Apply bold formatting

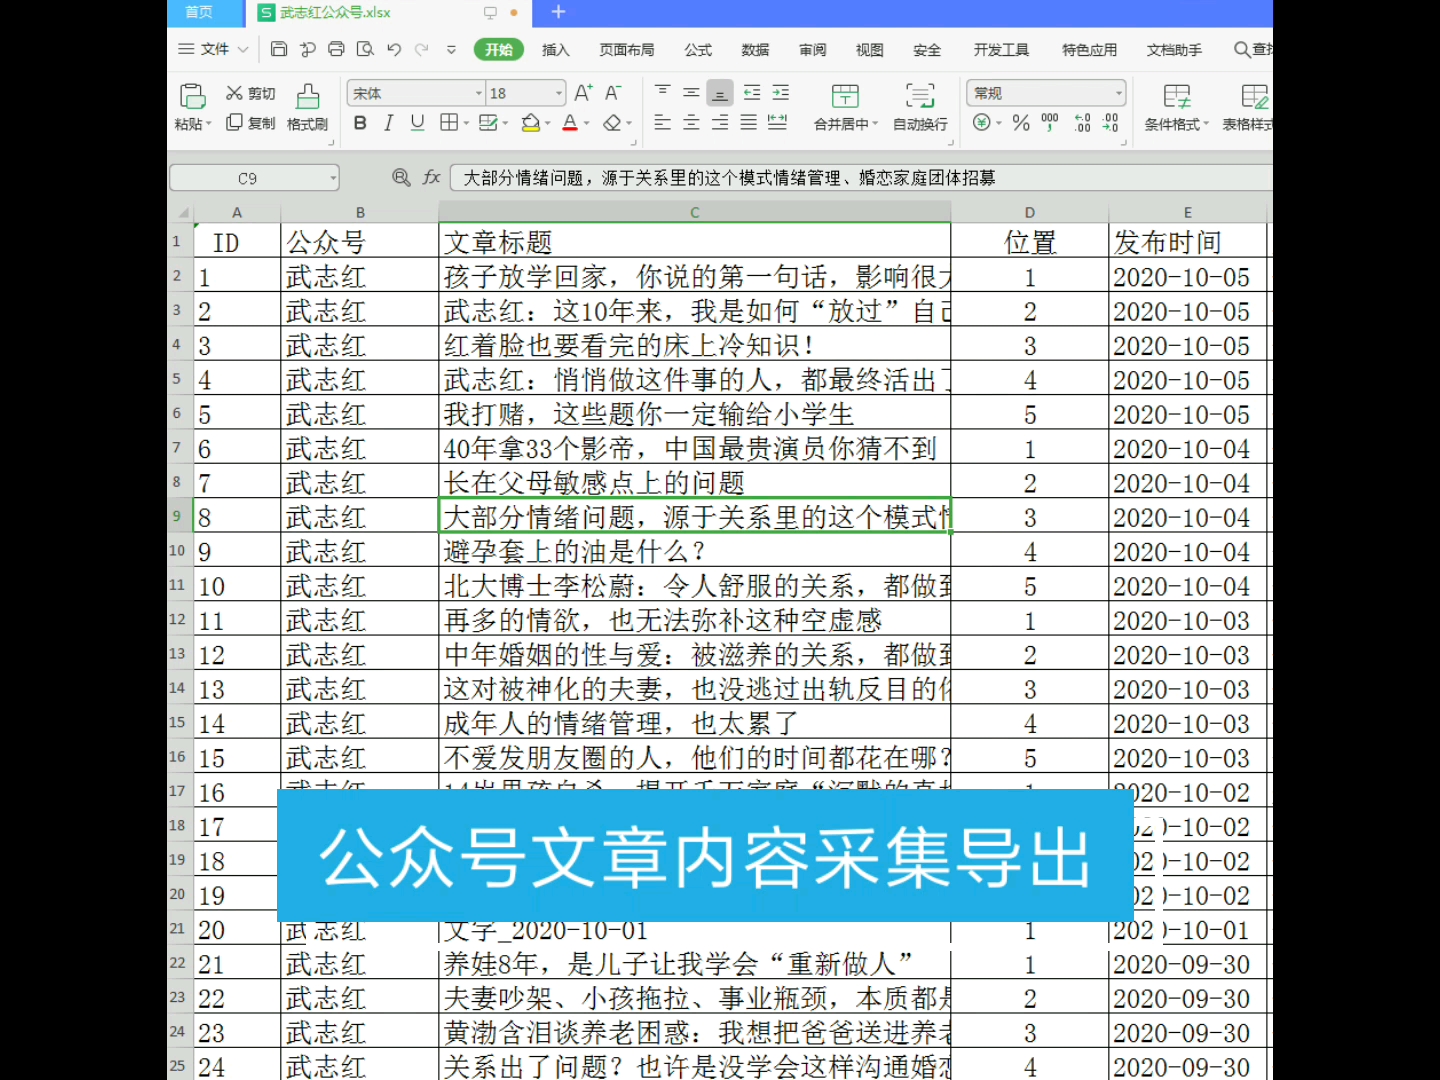click(x=360, y=123)
